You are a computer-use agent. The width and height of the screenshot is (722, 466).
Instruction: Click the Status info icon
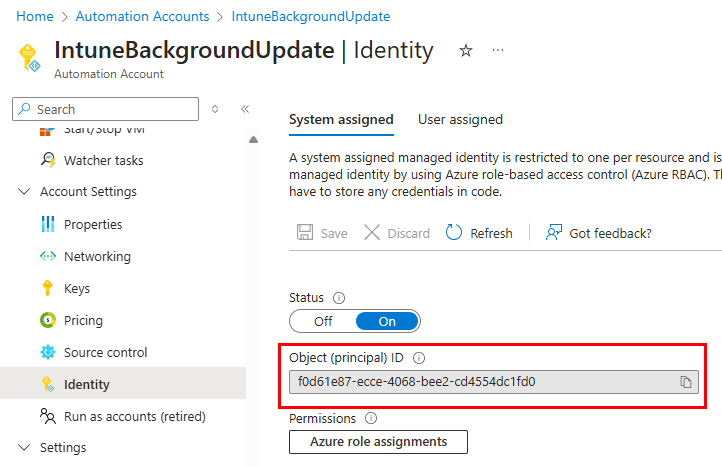[x=339, y=298]
